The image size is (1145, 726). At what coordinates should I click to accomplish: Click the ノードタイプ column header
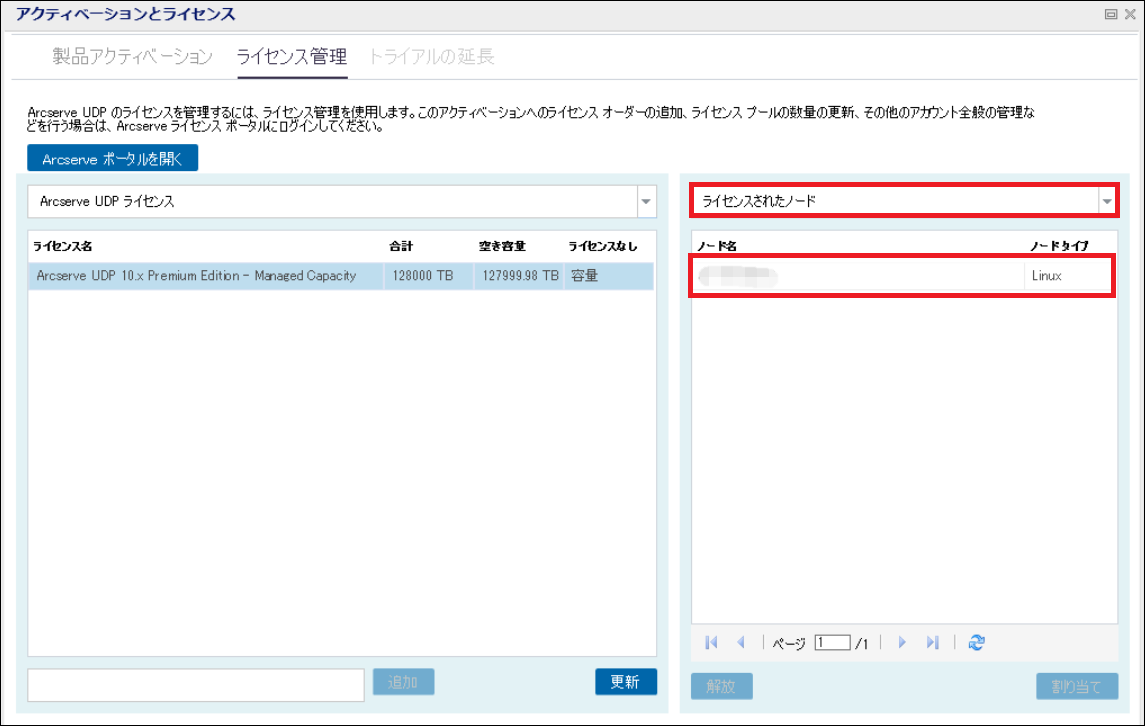tap(1059, 246)
